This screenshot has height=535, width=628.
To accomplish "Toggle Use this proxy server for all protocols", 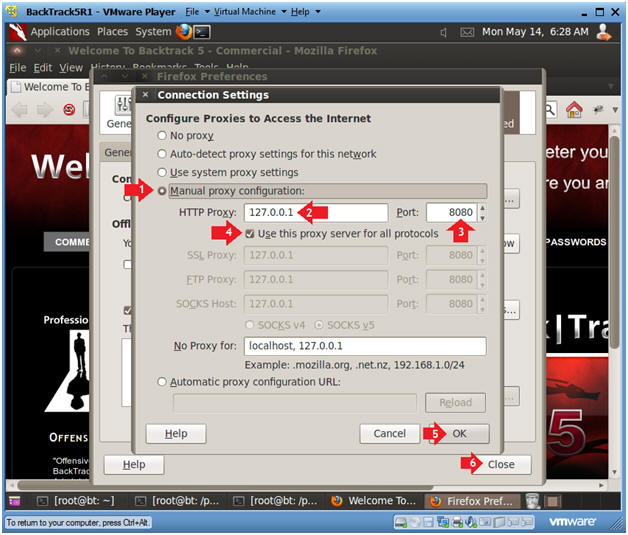I will tap(250, 234).
